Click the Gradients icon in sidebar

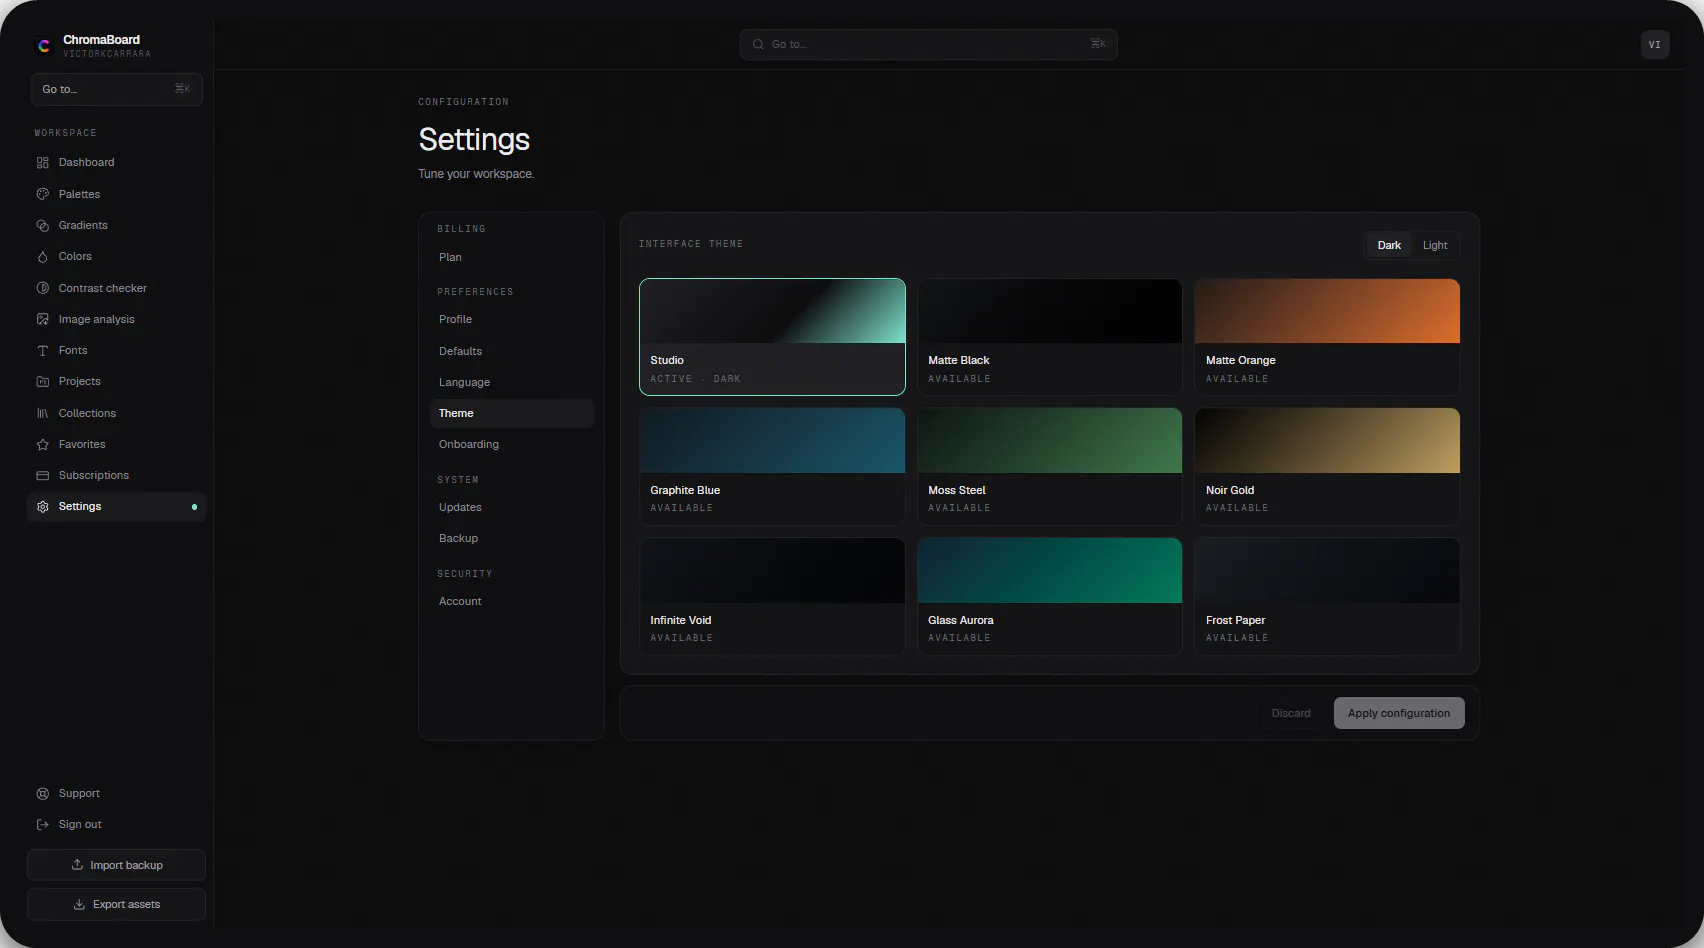42,225
